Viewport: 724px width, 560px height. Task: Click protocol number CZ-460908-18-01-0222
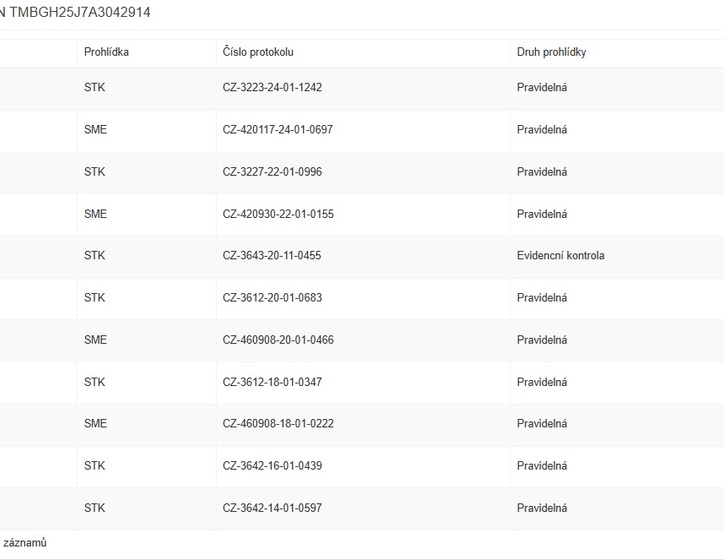tap(278, 424)
